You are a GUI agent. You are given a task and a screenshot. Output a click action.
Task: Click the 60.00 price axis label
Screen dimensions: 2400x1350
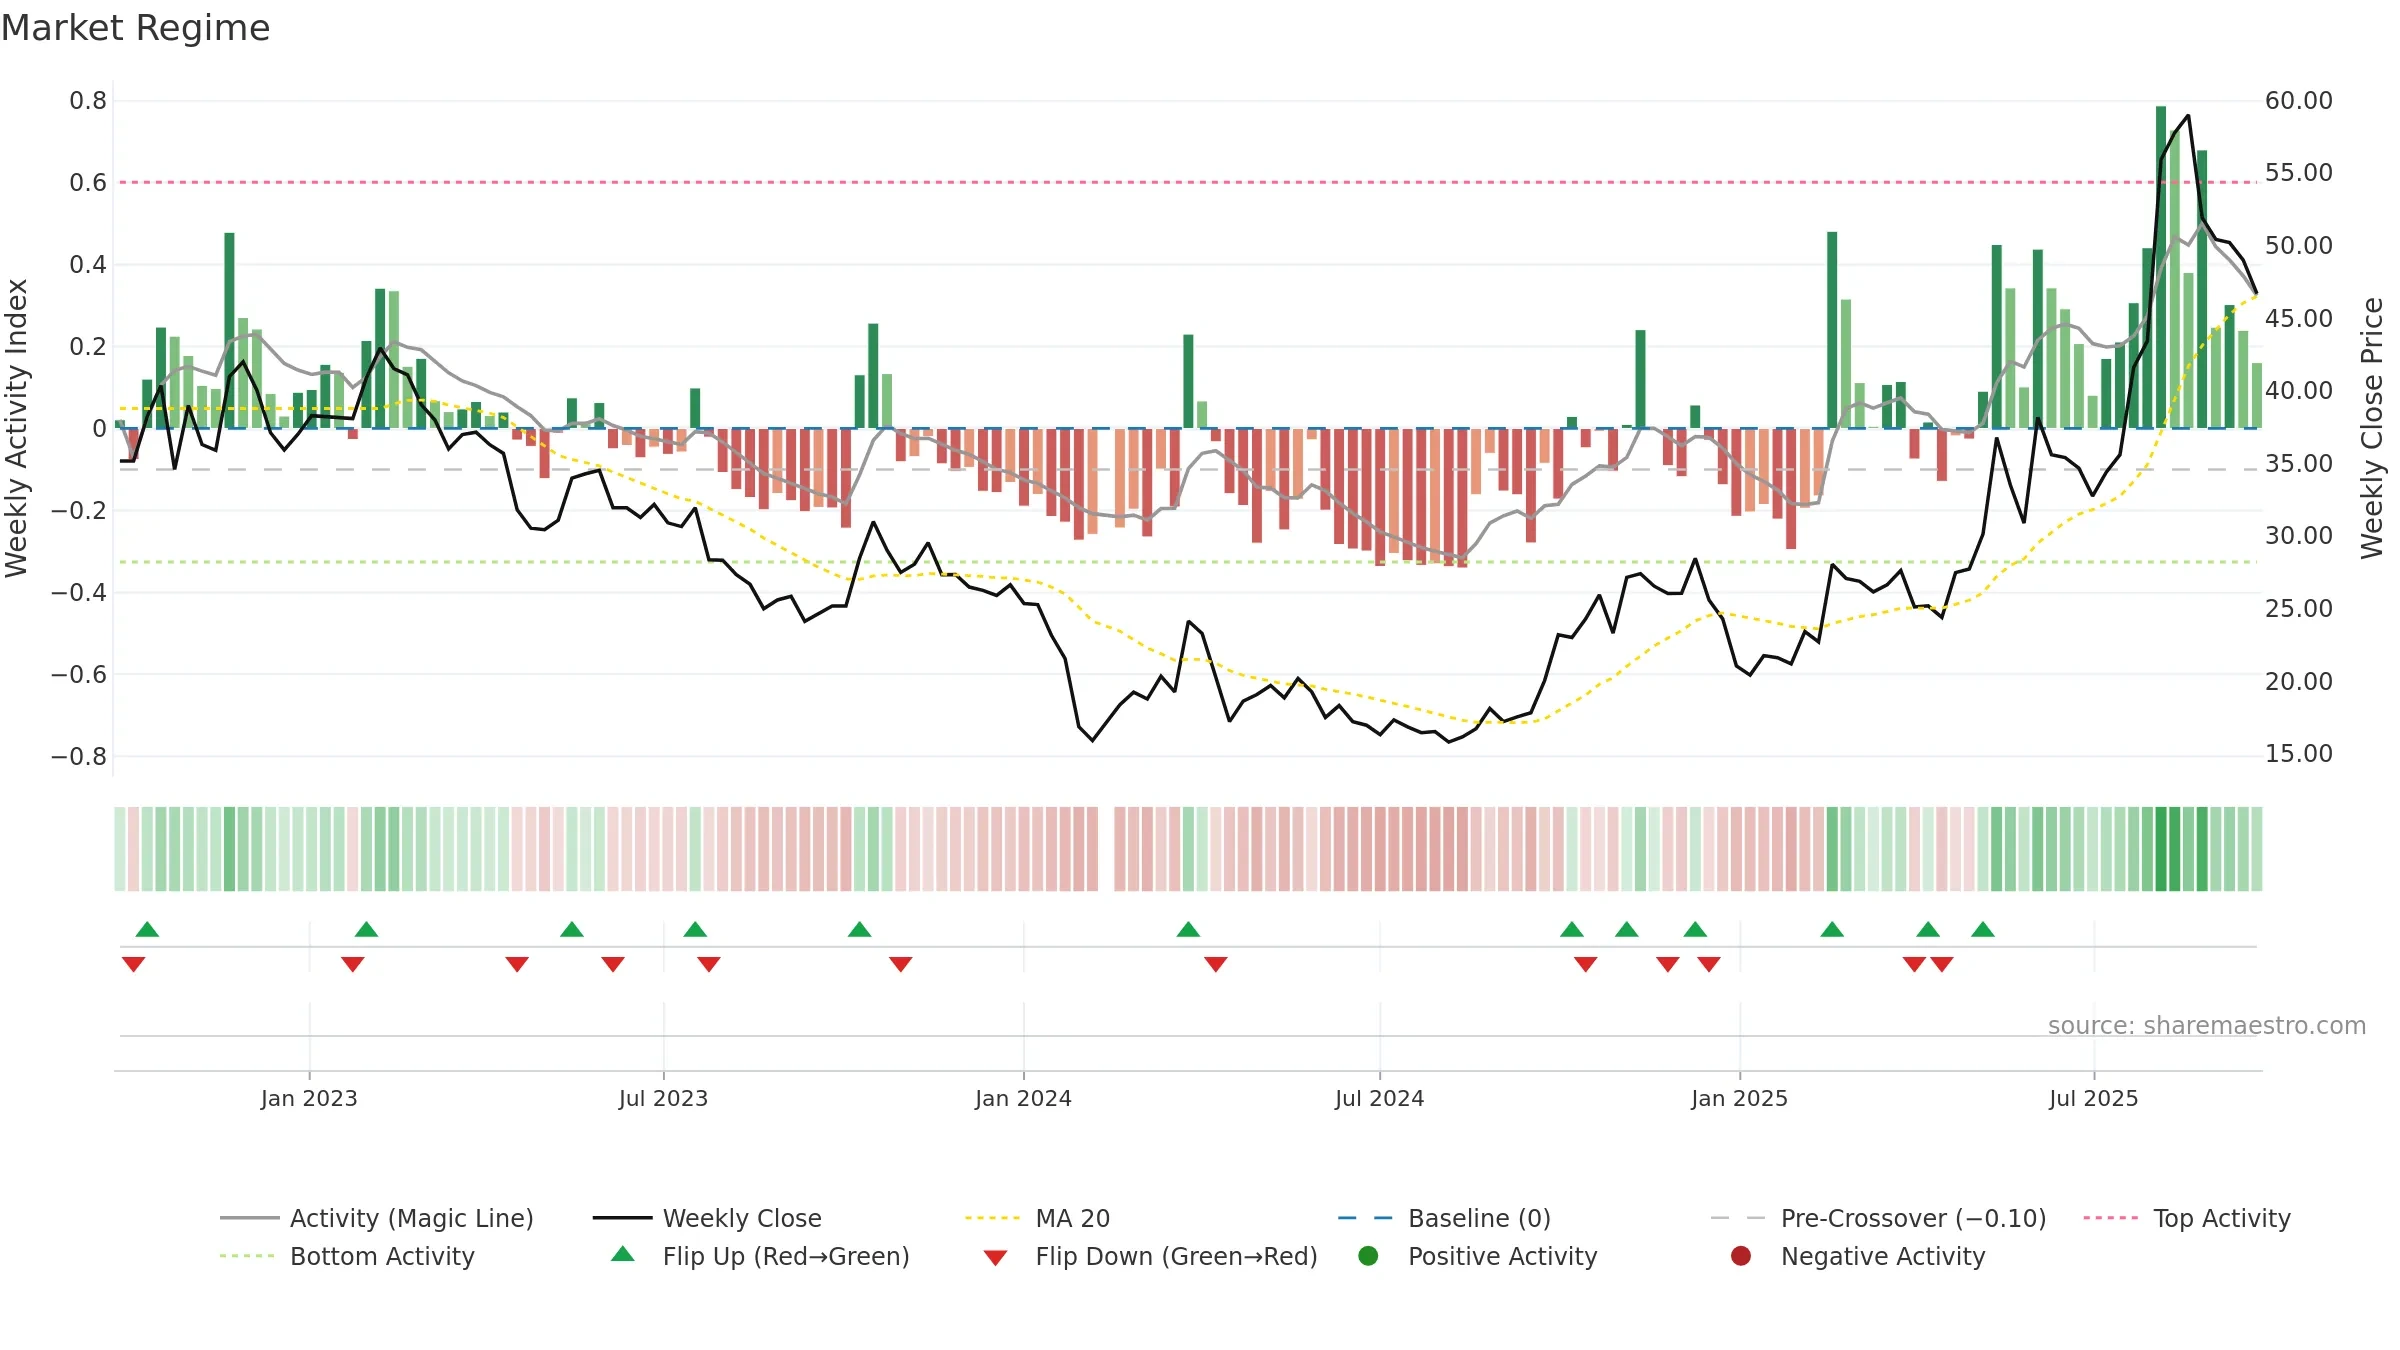click(x=2298, y=101)
